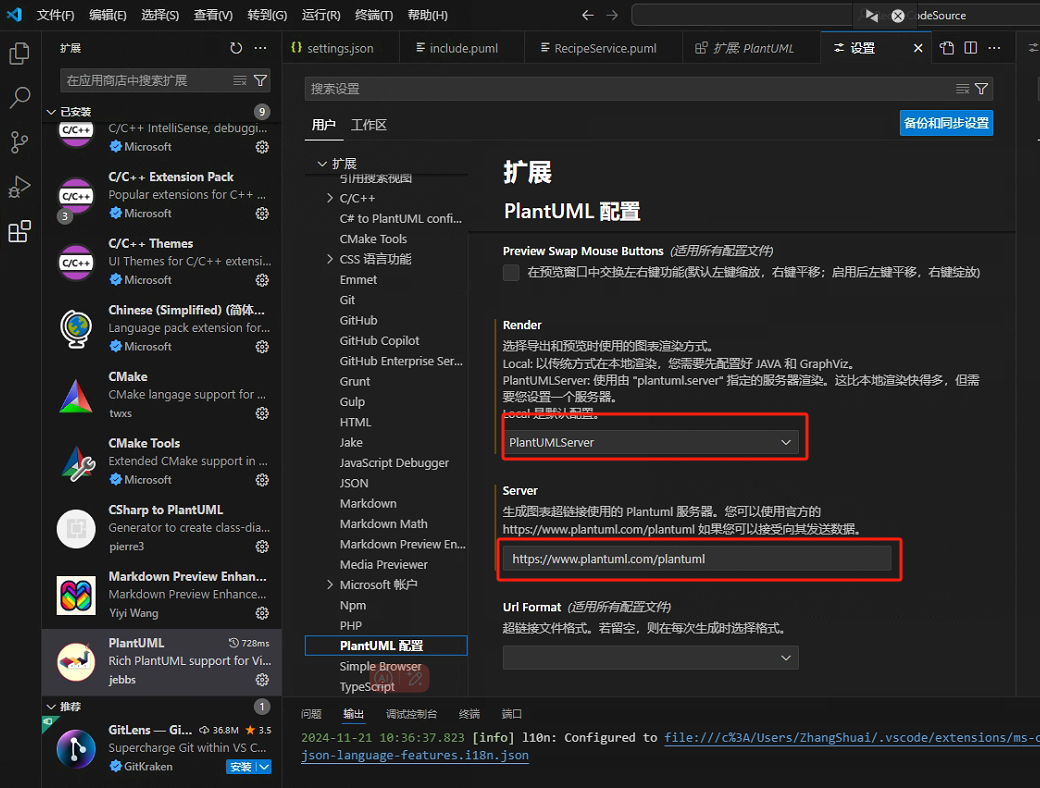Manage Markdown Preview Enhanced gear icon

[262, 613]
